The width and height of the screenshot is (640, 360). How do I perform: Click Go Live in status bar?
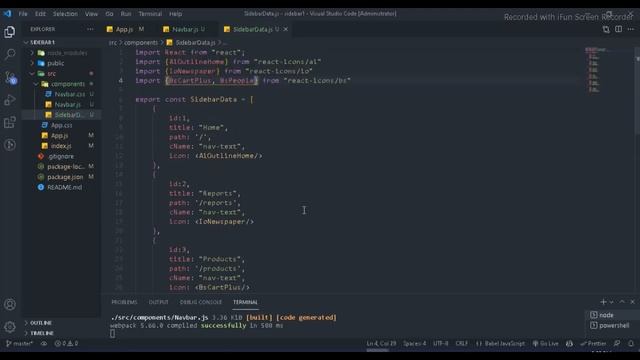546,344
